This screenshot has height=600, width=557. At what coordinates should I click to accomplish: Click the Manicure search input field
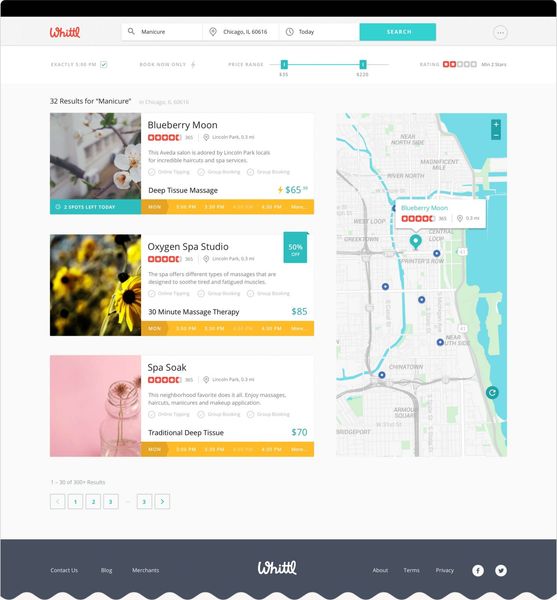tap(162, 32)
